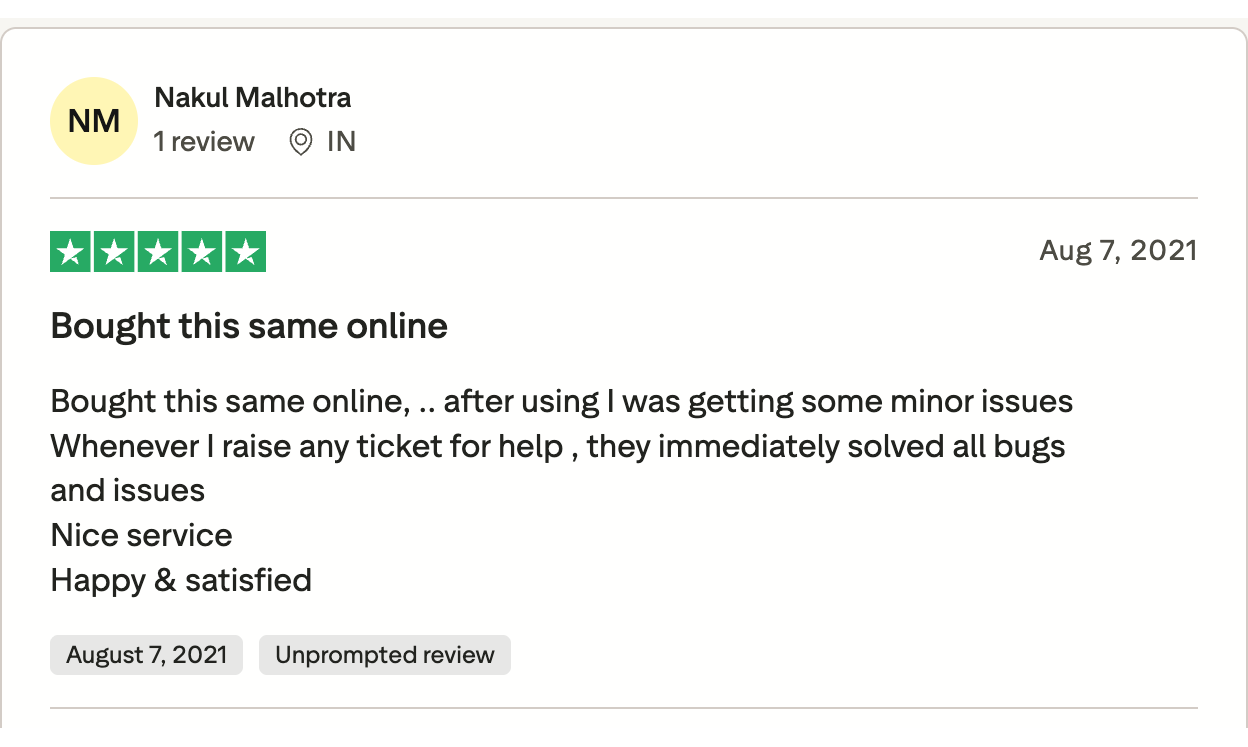The image size is (1248, 747).
Task: Click the 'Nice service' text line
Action: (141, 535)
